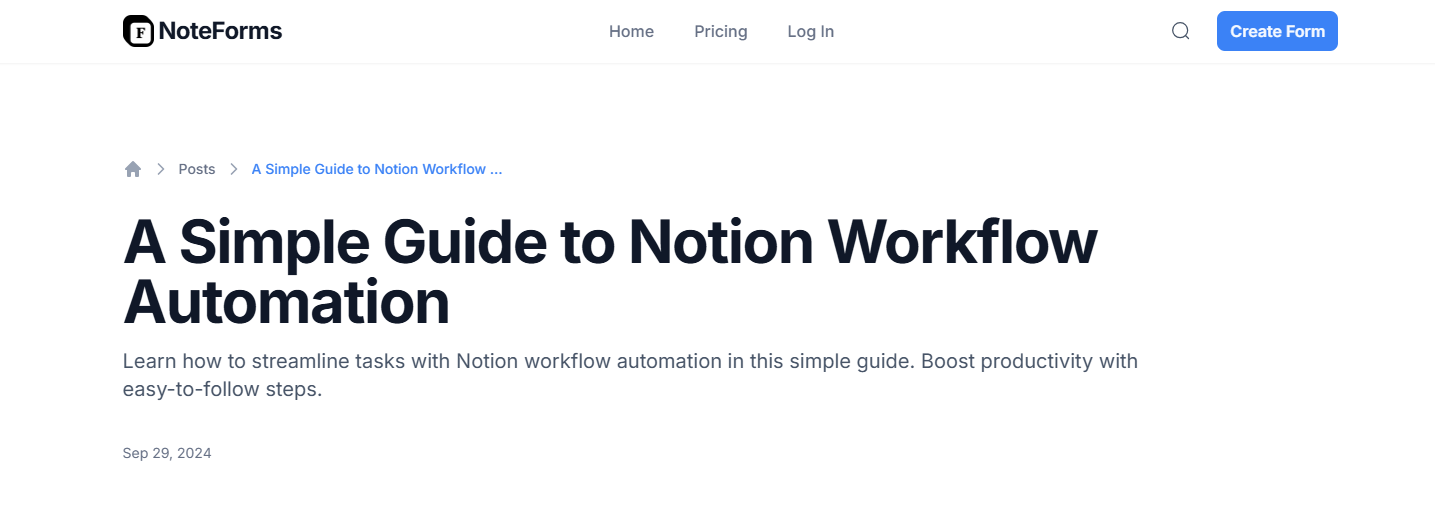Click the breadcrumb home icon
1435x517 pixels.
pyautogui.click(x=133, y=169)
